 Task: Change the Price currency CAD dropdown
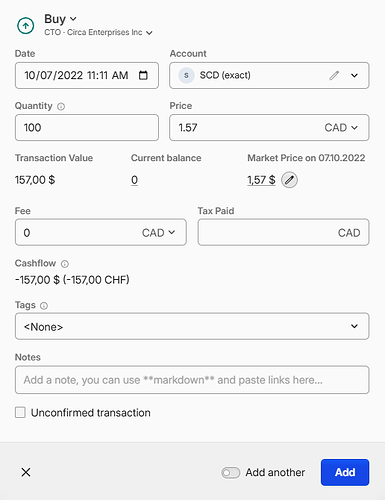pyautogui.click(x=341, y=128)
